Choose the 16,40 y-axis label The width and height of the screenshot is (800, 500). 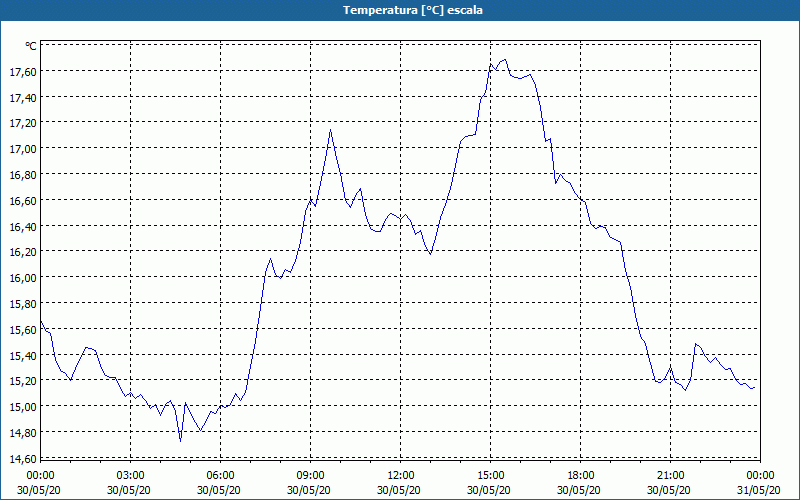pyautogui.click(x=23, y=227)
